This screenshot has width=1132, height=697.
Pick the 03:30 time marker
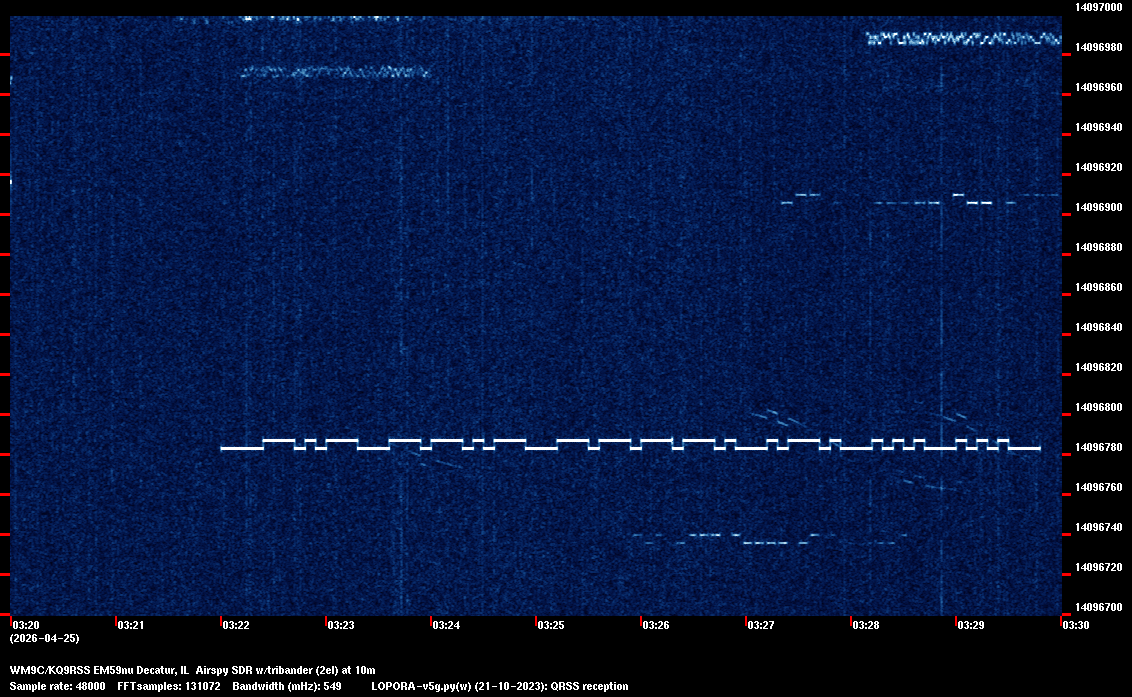click(x=1076, y=626)
